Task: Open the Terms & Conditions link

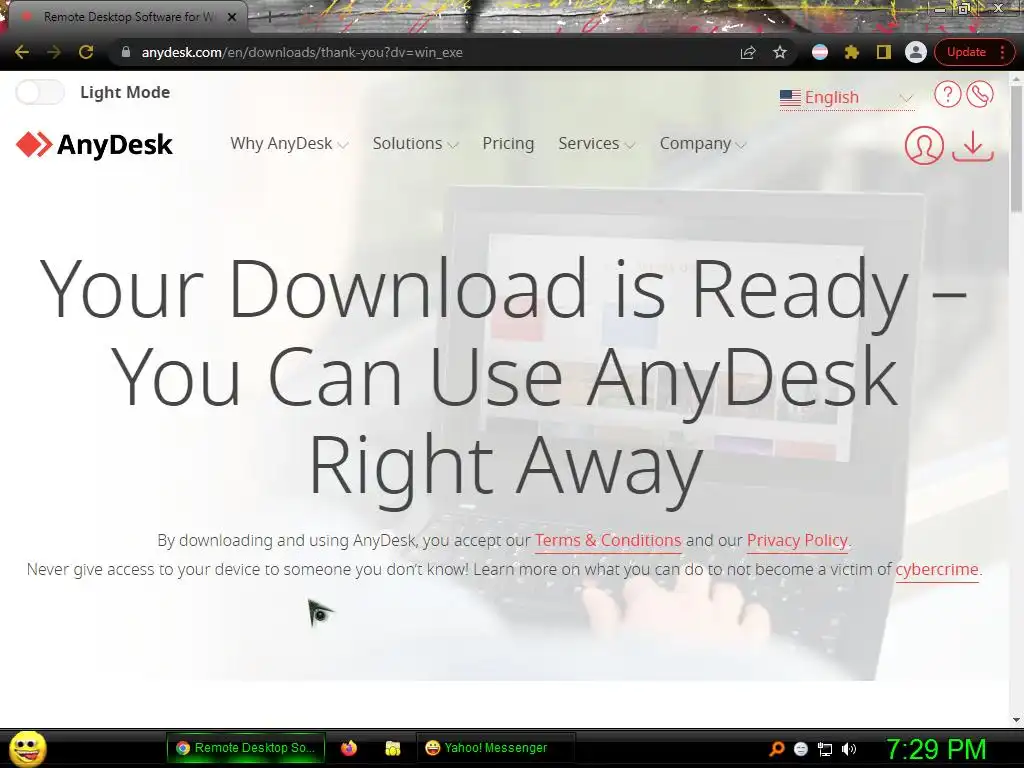Action: [x=608, y=541]
